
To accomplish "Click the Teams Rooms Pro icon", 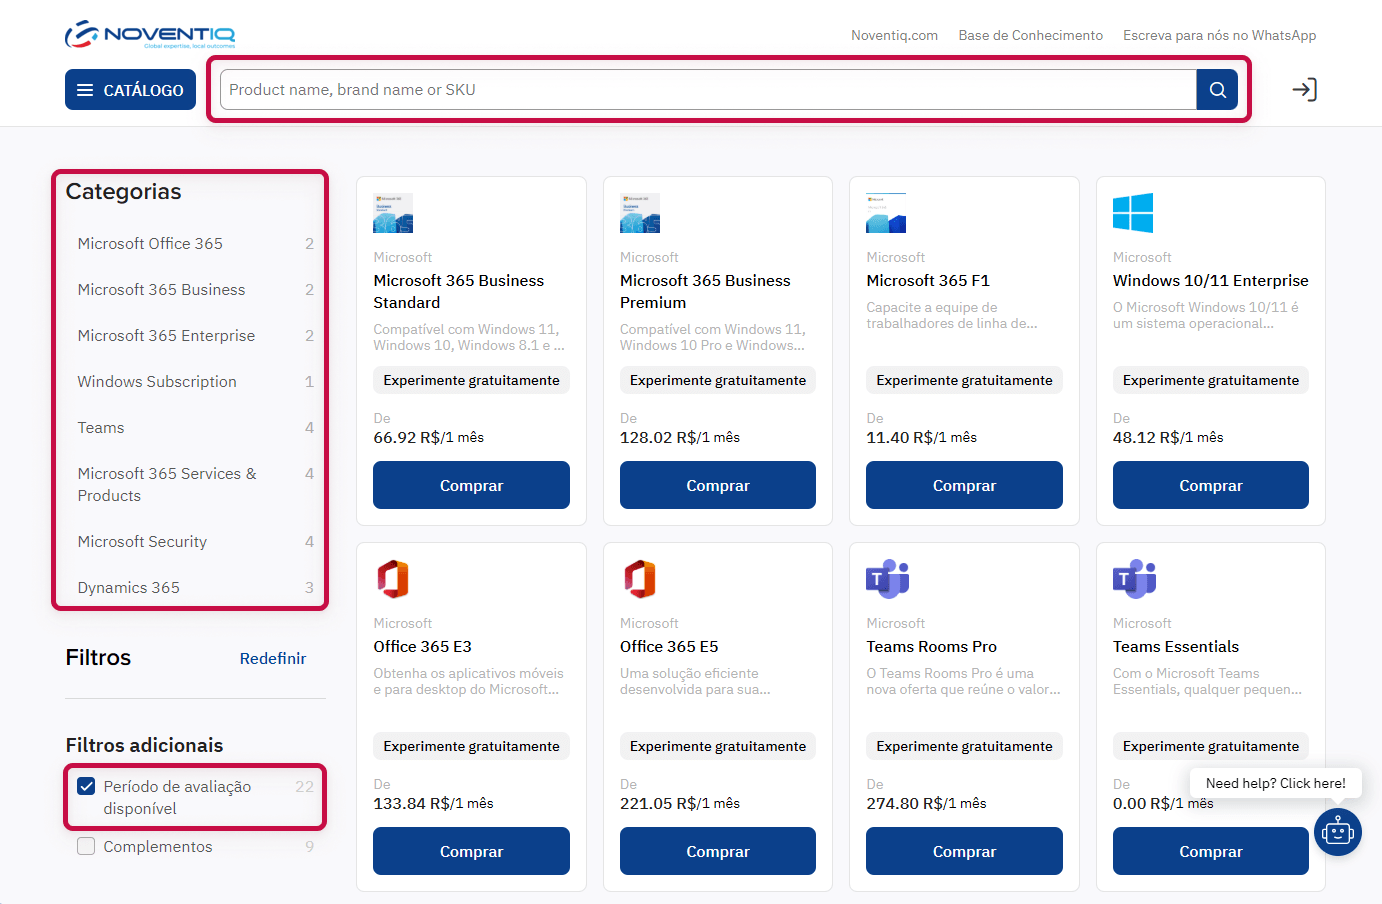I will pyautogui.click(x=885, y=579).
